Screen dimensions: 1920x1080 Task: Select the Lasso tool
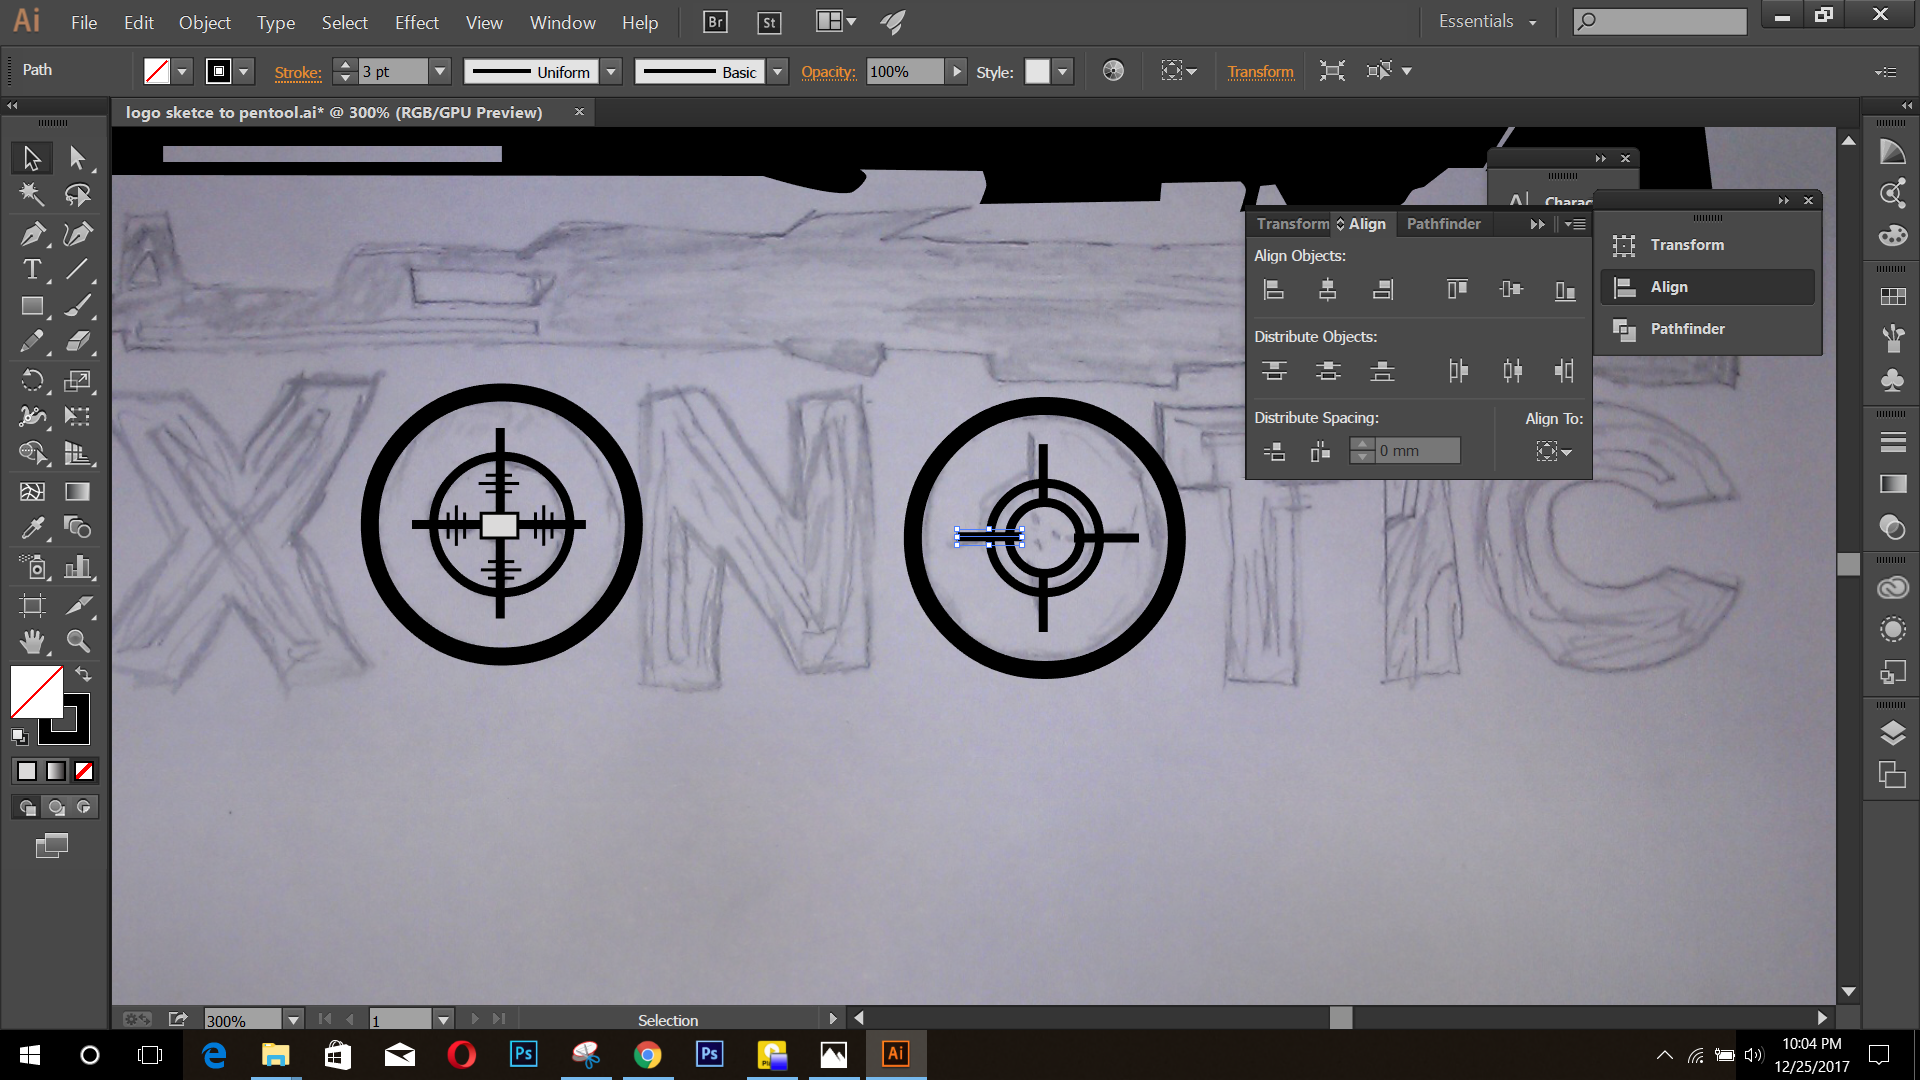coord(77,194)
